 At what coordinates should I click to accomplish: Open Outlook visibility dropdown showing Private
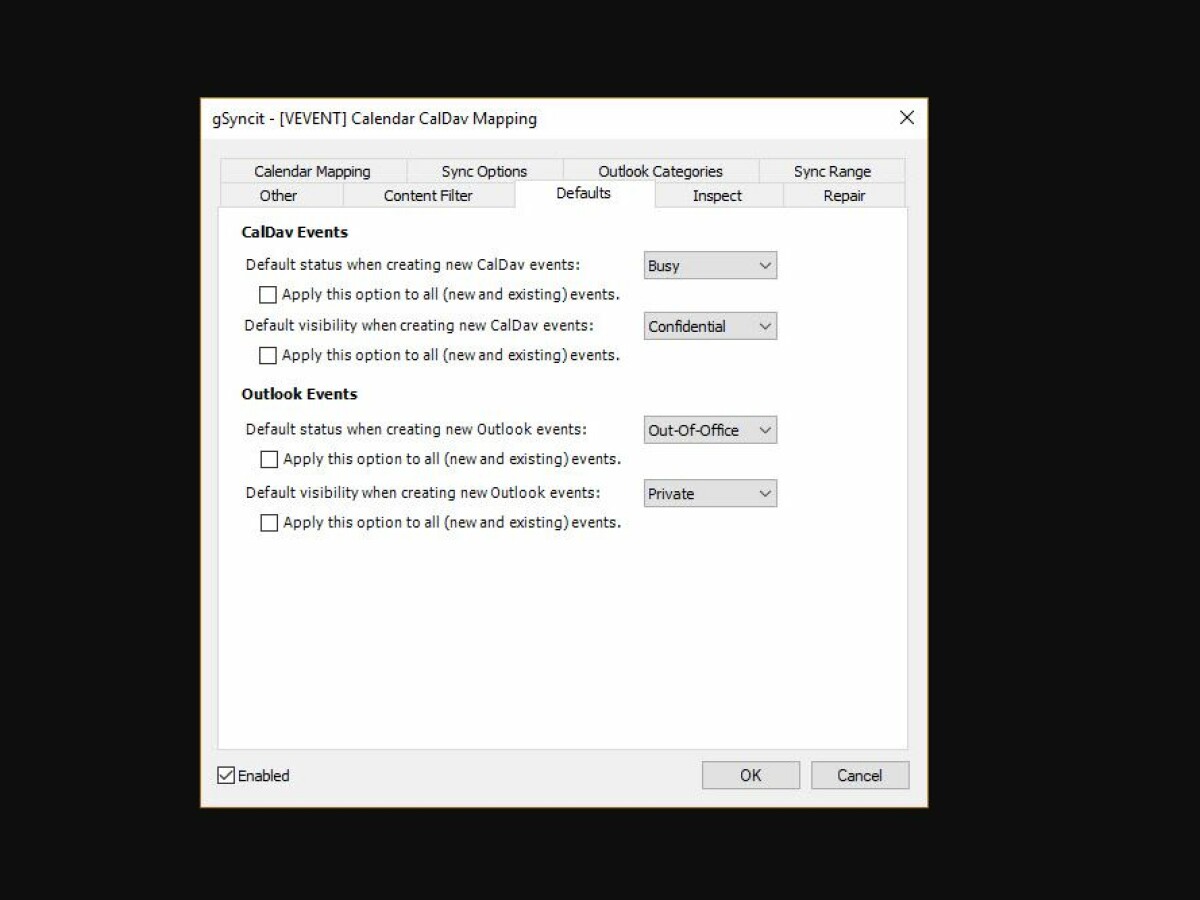click(710, 493)
